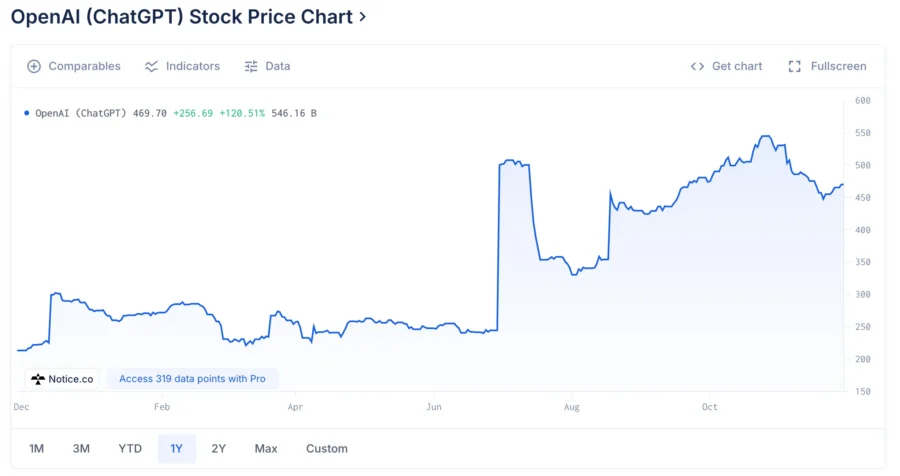Click the 300 y-axis label
The height and width of the screenshot is (476, 900).
tap(863, 295)
